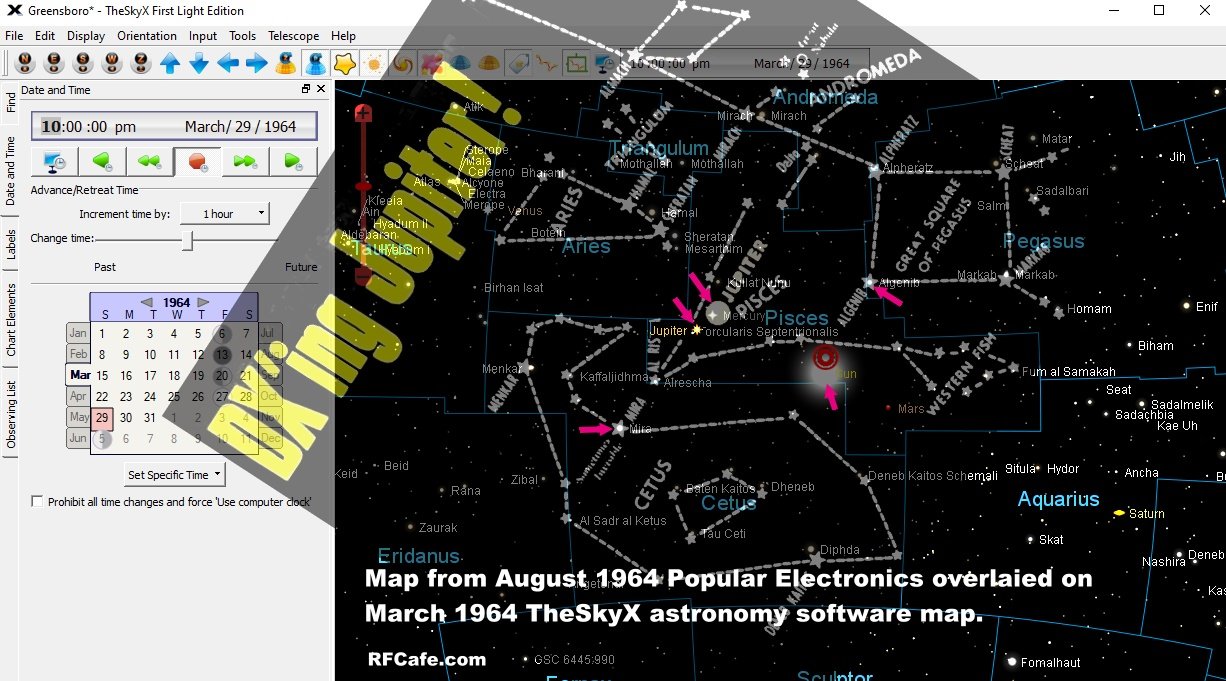Select the Apr month button
1226x681 pixels.
click(78, 396)
